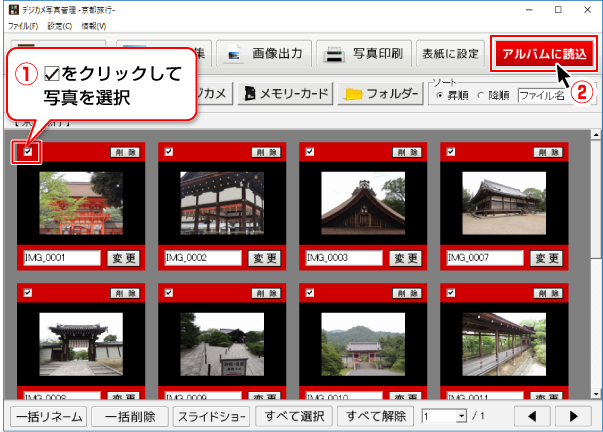This screenshot has width=603, height=432.
Task: Click 削除 on IMG_0002 card
Action: coord(266,152)
